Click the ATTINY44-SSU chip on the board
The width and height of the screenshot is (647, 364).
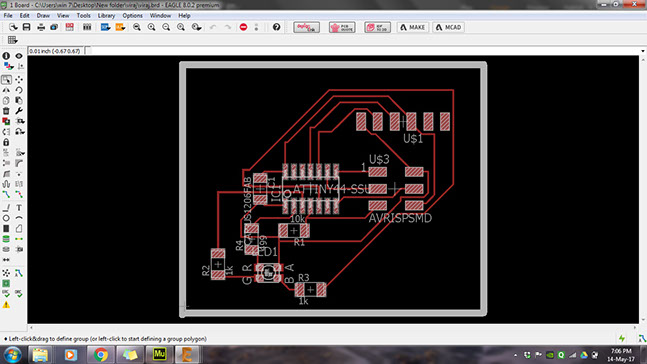point(311,189)
